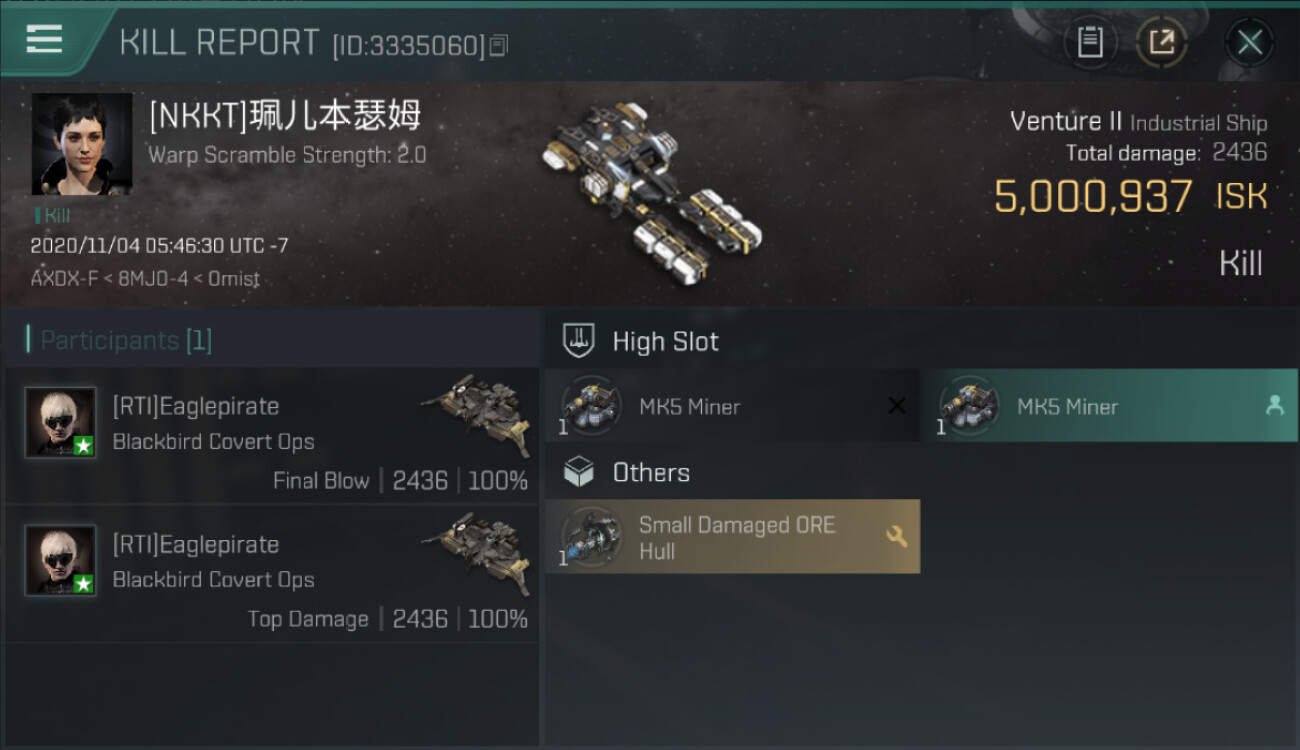Select the destroyed MK5 Miner item
Viewport: 1300px width, 750px height.
[x=732, y=406]
